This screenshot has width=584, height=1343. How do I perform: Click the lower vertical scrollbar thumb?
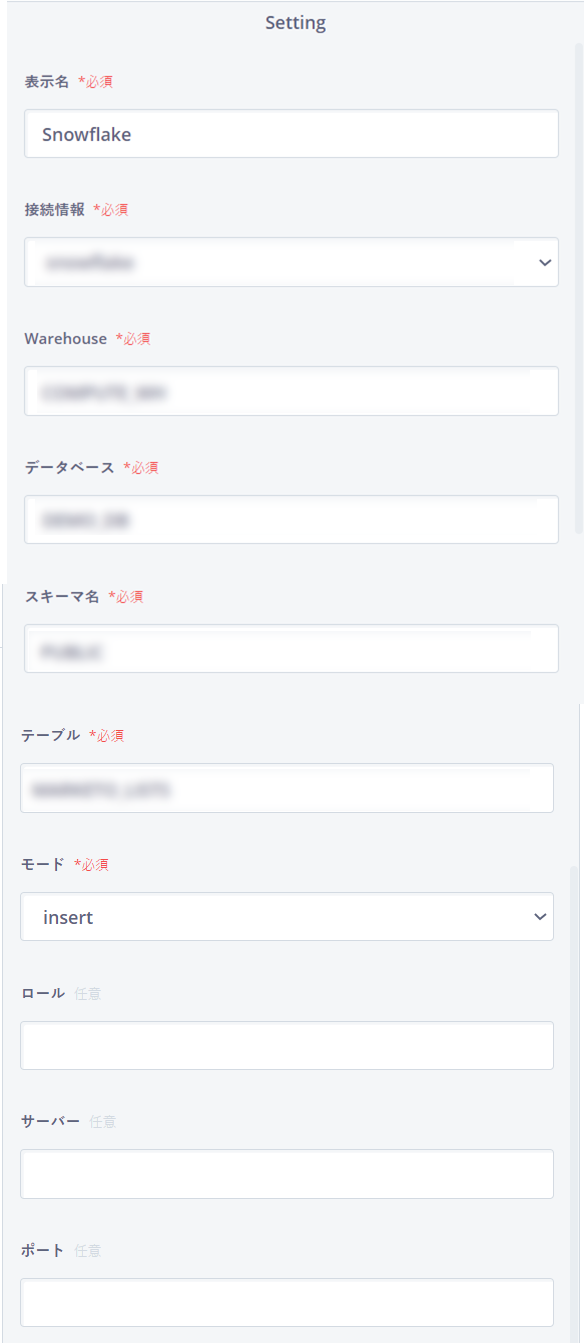pos(574,1104)
